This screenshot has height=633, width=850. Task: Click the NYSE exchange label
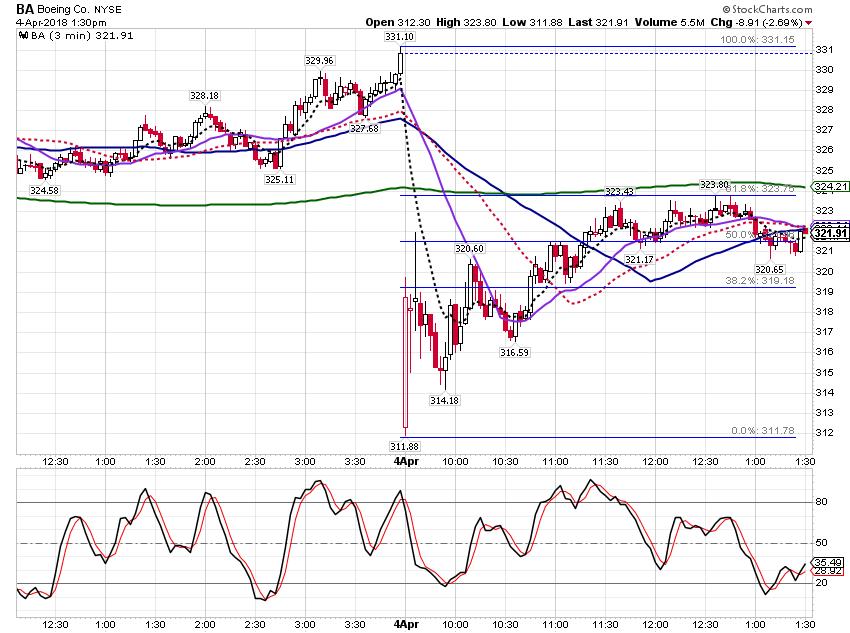pos(108,10)
